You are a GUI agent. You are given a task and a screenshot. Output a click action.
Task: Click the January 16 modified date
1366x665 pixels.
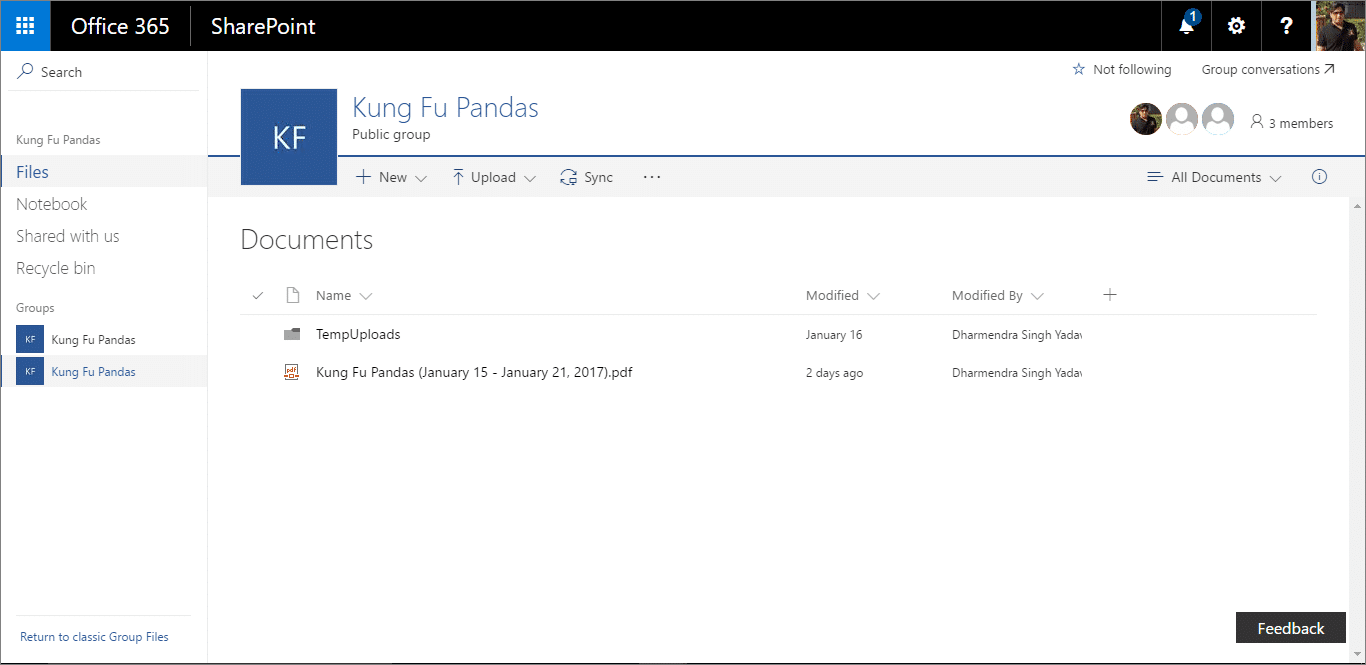coord(834,335)
